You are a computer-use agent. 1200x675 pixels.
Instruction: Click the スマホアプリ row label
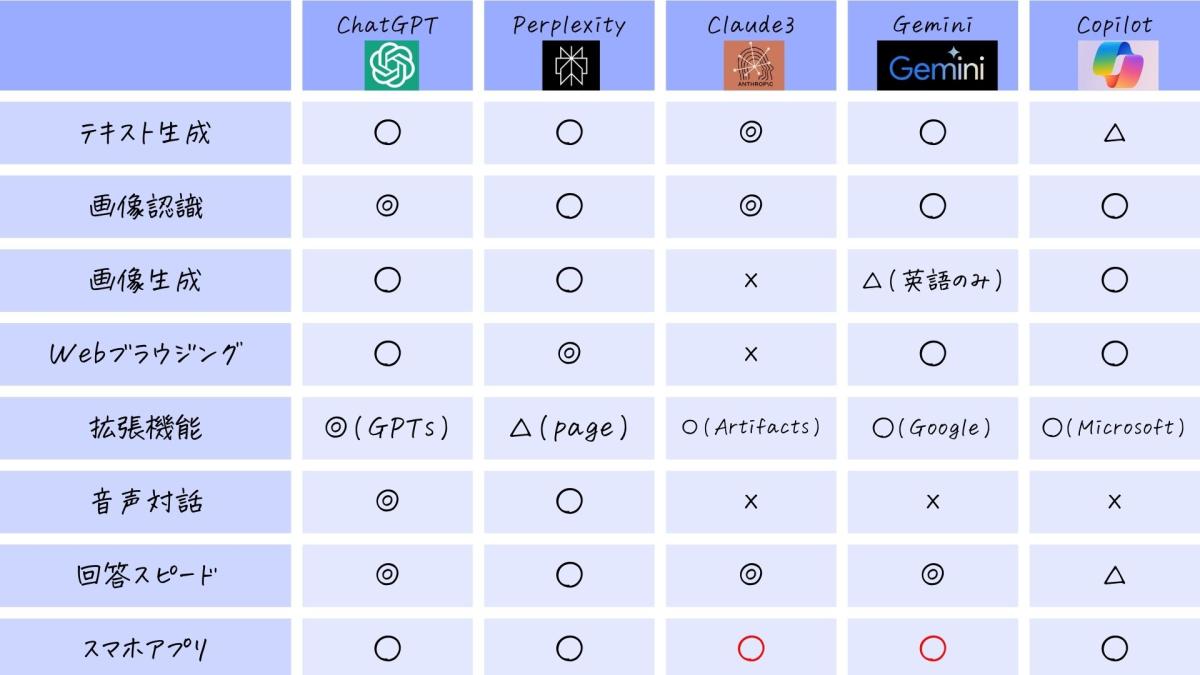(x=146, y=649)
